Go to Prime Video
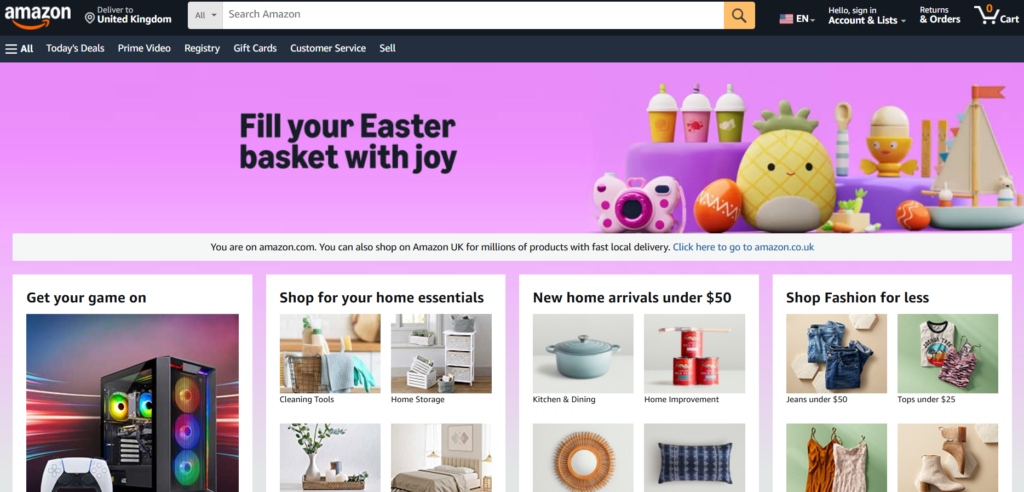The image size is (1024, 492). [144, 48]
